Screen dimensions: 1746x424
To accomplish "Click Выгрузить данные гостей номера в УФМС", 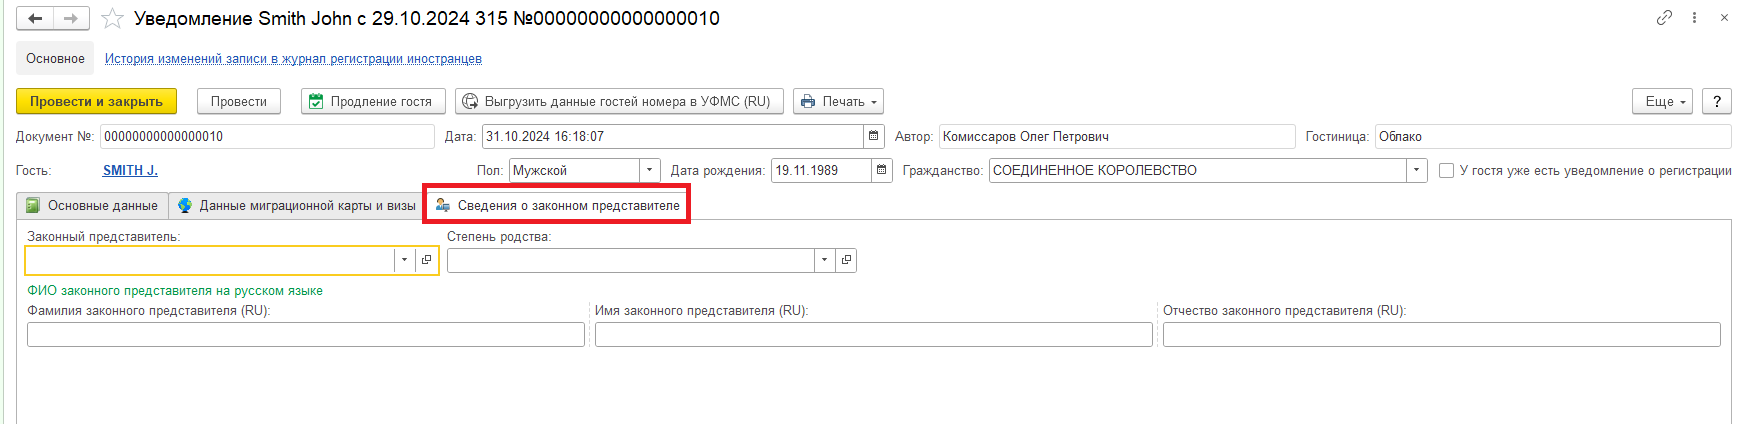I will pos(619,101).
